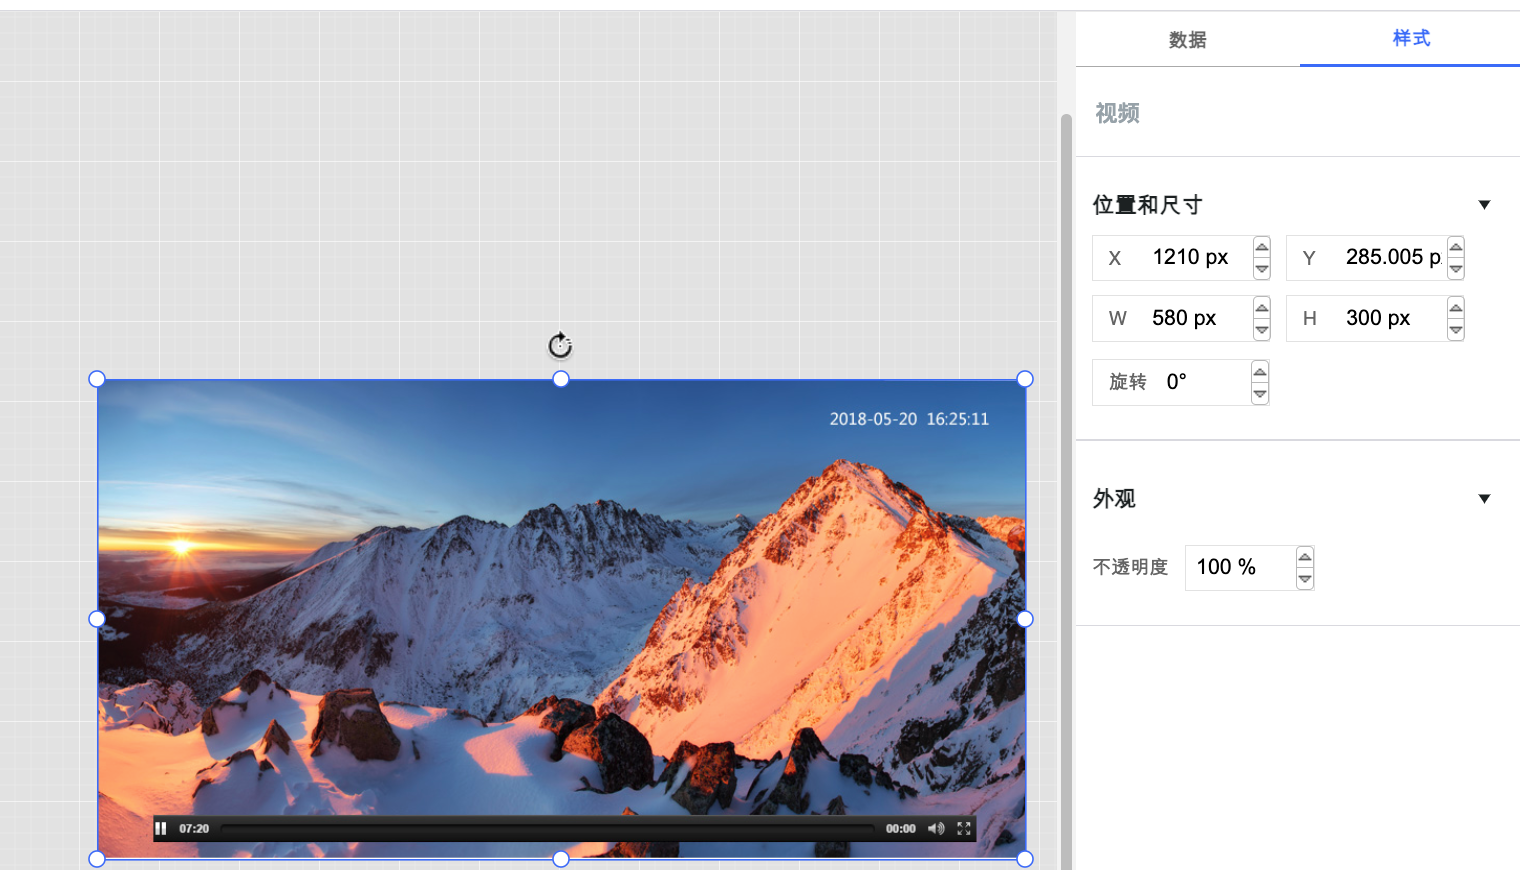Click the 视频 panel heading

coord(1117,113)
